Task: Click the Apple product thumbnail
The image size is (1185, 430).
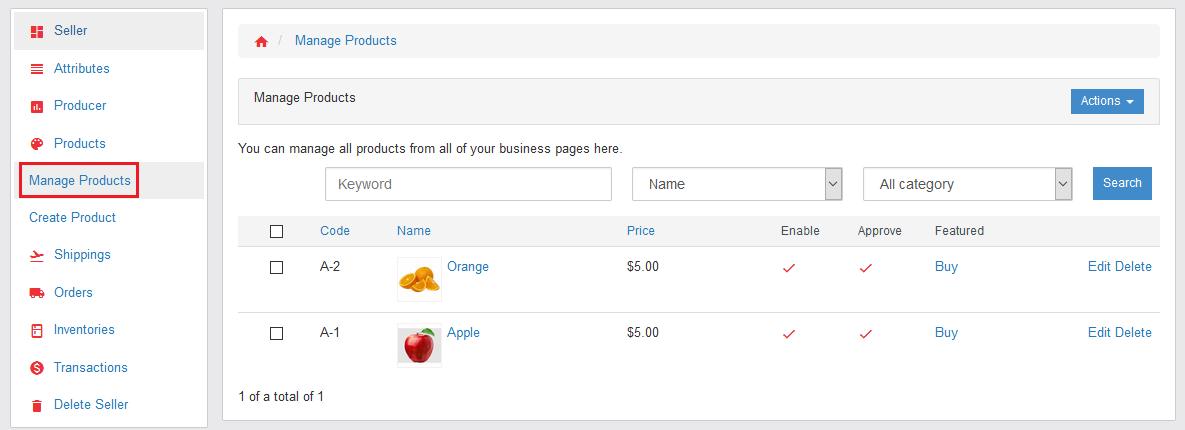Action: 419,345
